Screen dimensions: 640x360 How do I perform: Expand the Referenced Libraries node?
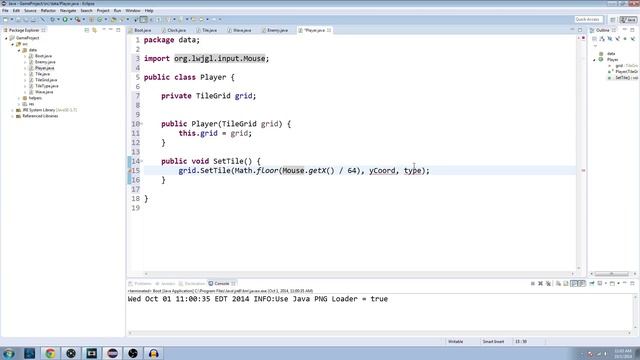pyautogui.click(x=13, y=116)
